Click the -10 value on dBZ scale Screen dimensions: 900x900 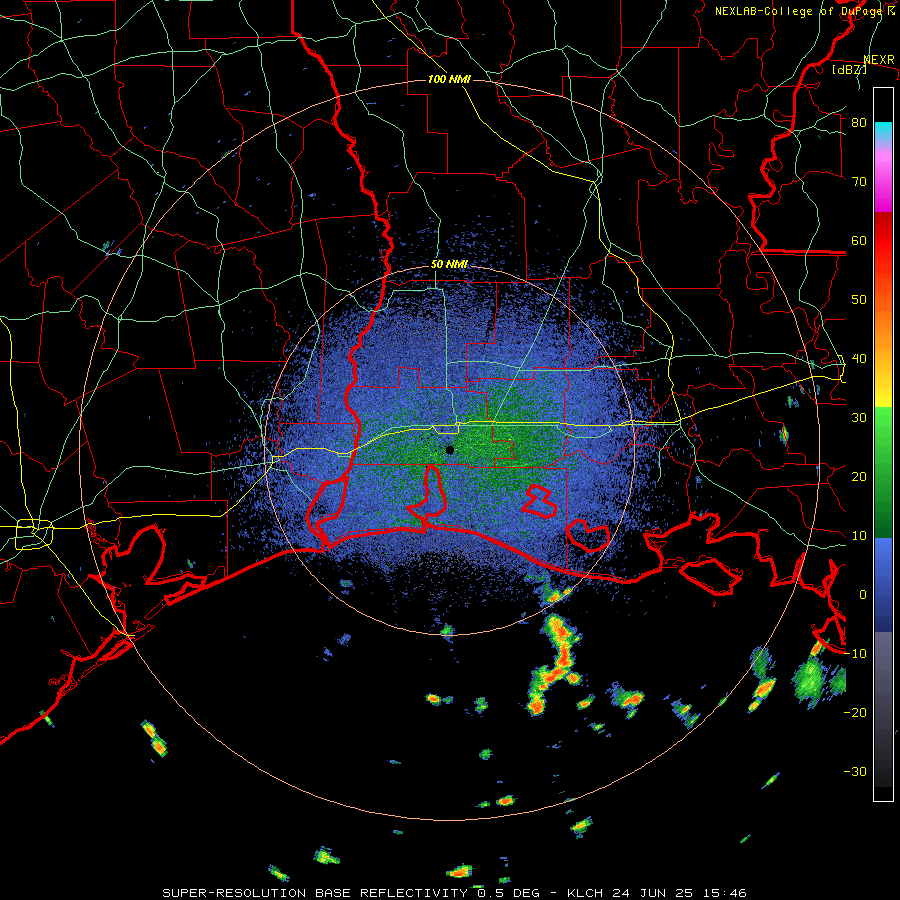855,654
